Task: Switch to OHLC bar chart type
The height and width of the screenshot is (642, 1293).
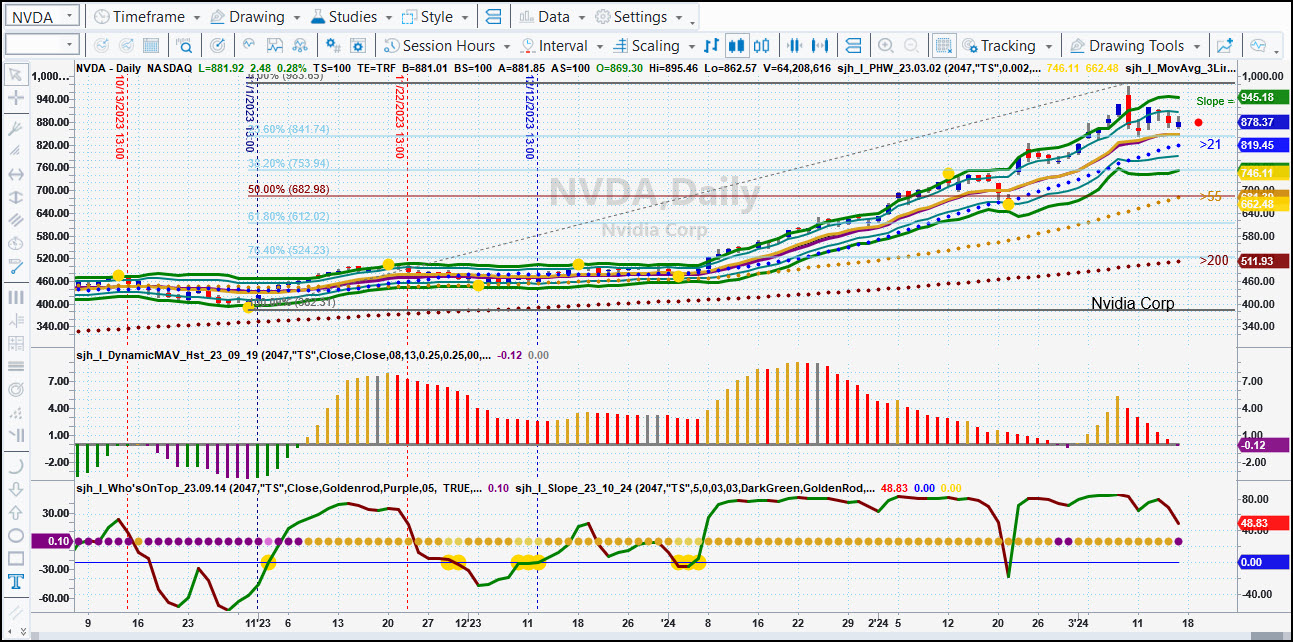Action: [x=712, y=45]
